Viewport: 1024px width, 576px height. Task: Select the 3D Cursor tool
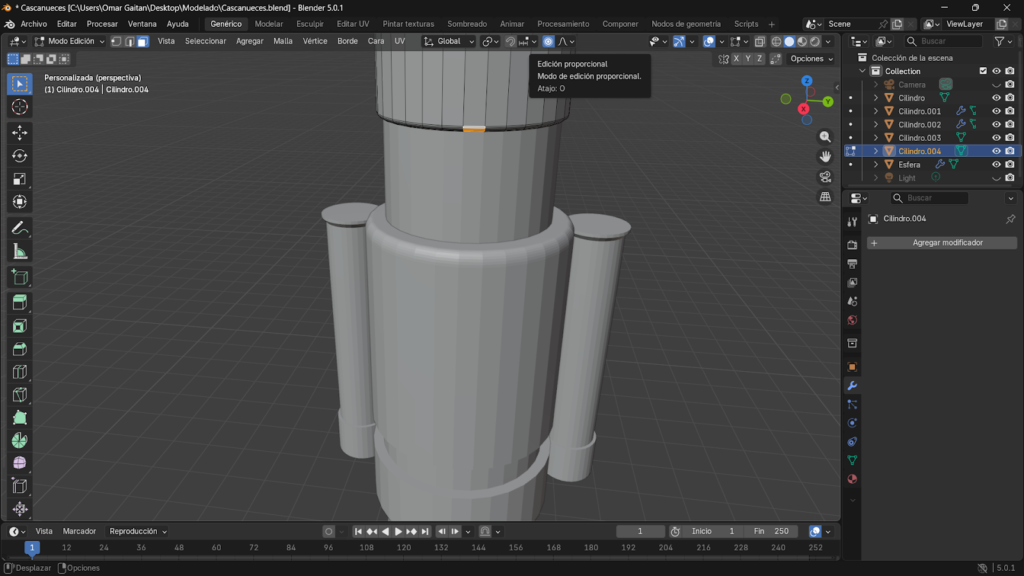click(x=20, y=107)
